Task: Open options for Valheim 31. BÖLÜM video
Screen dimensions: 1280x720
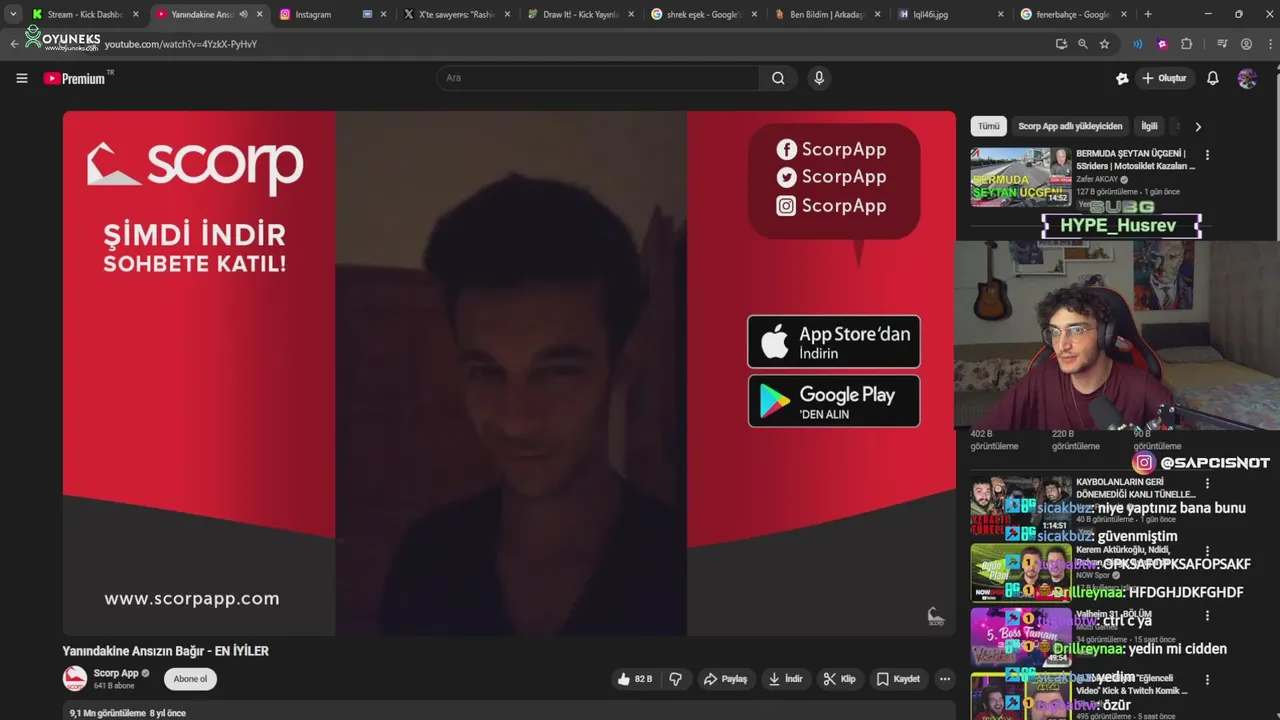Action: [x=1207, y=616]
